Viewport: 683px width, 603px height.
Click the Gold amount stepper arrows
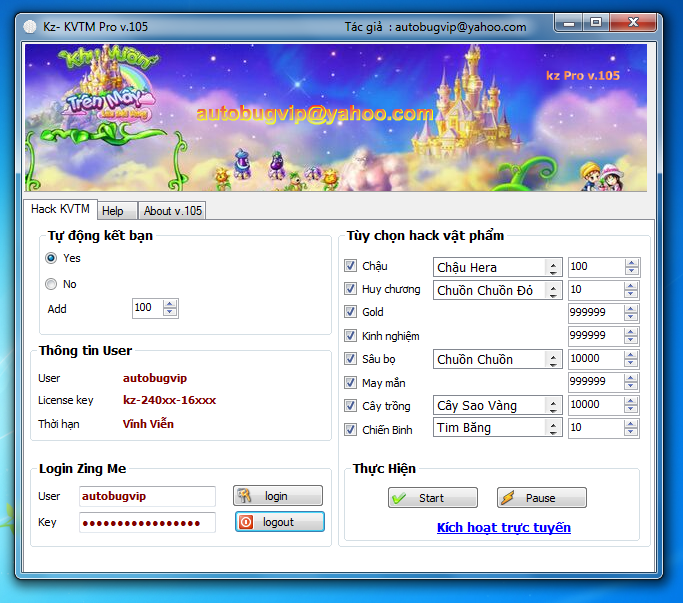click(631, 312)
